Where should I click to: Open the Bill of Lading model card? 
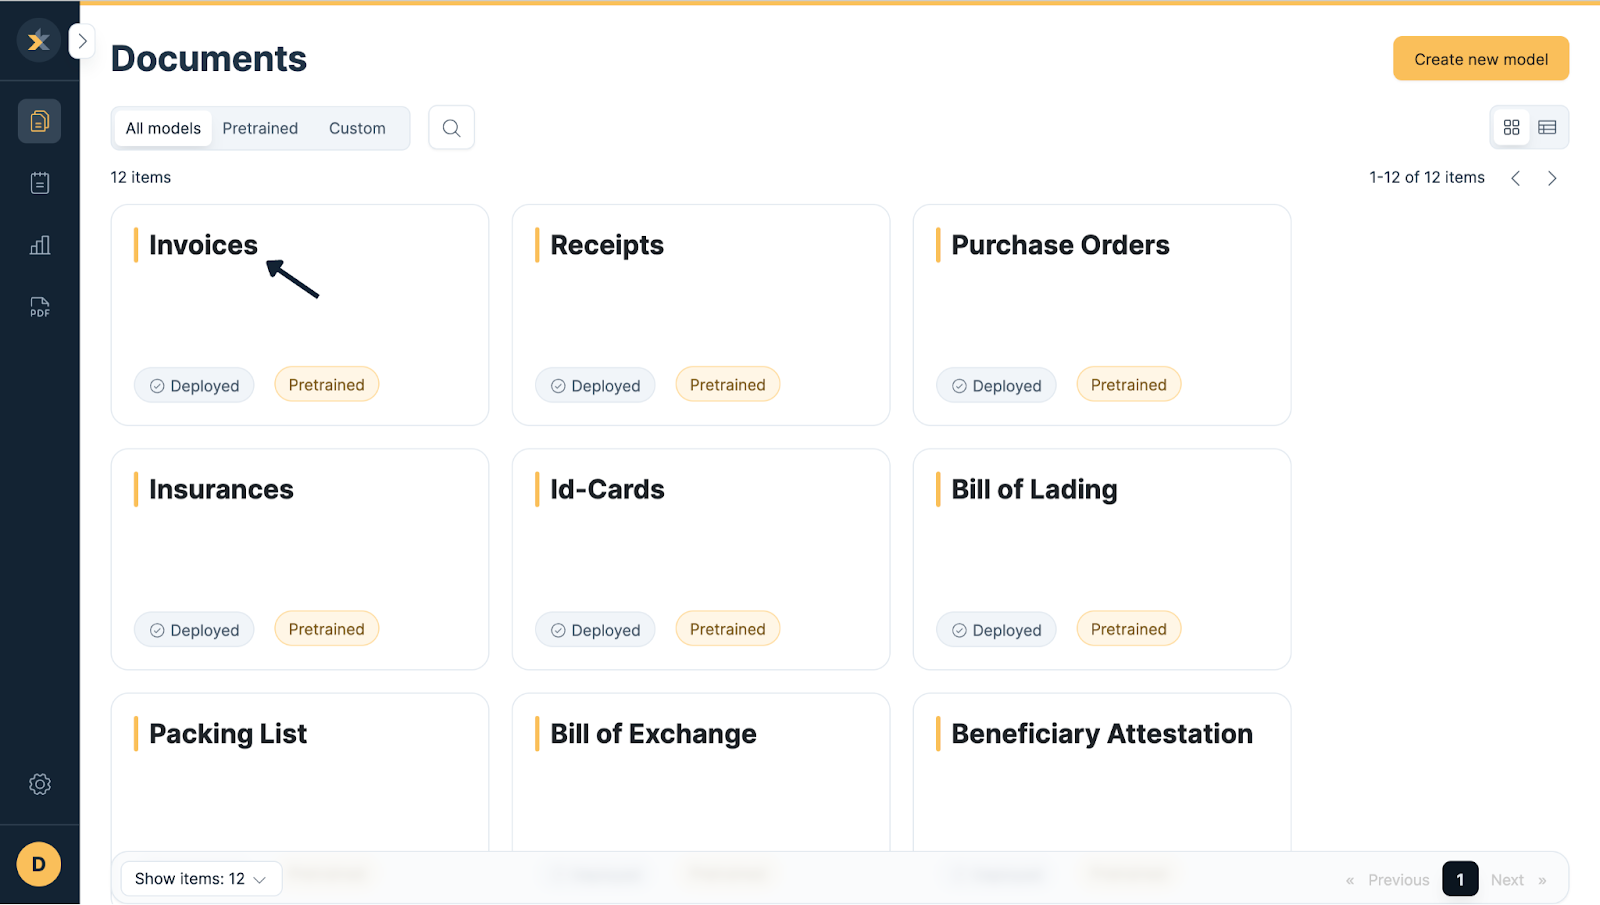1102,559
